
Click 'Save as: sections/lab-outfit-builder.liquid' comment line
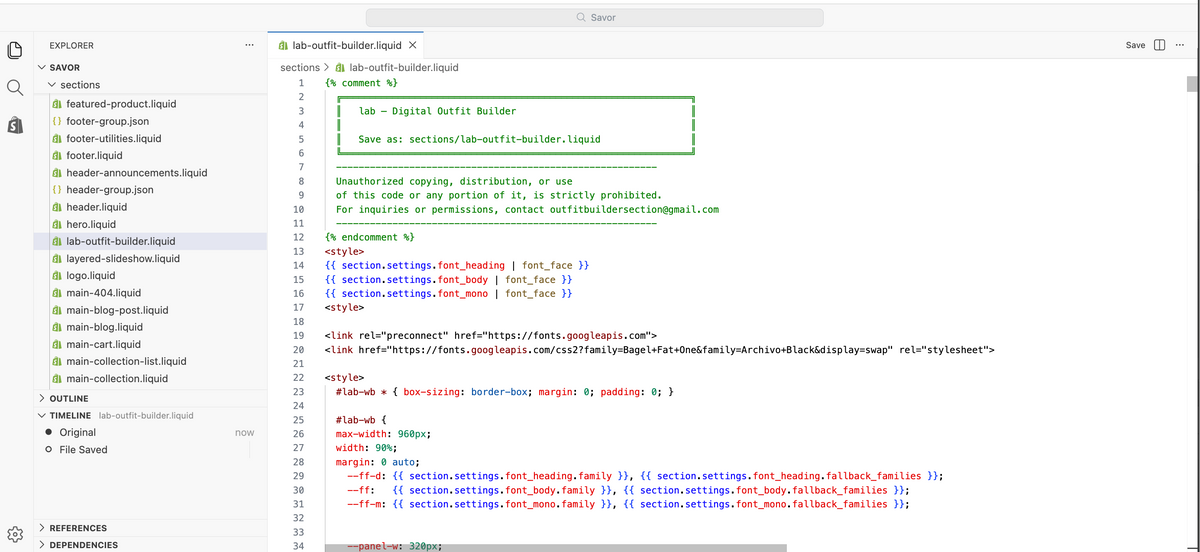click(x=479, y=139)
